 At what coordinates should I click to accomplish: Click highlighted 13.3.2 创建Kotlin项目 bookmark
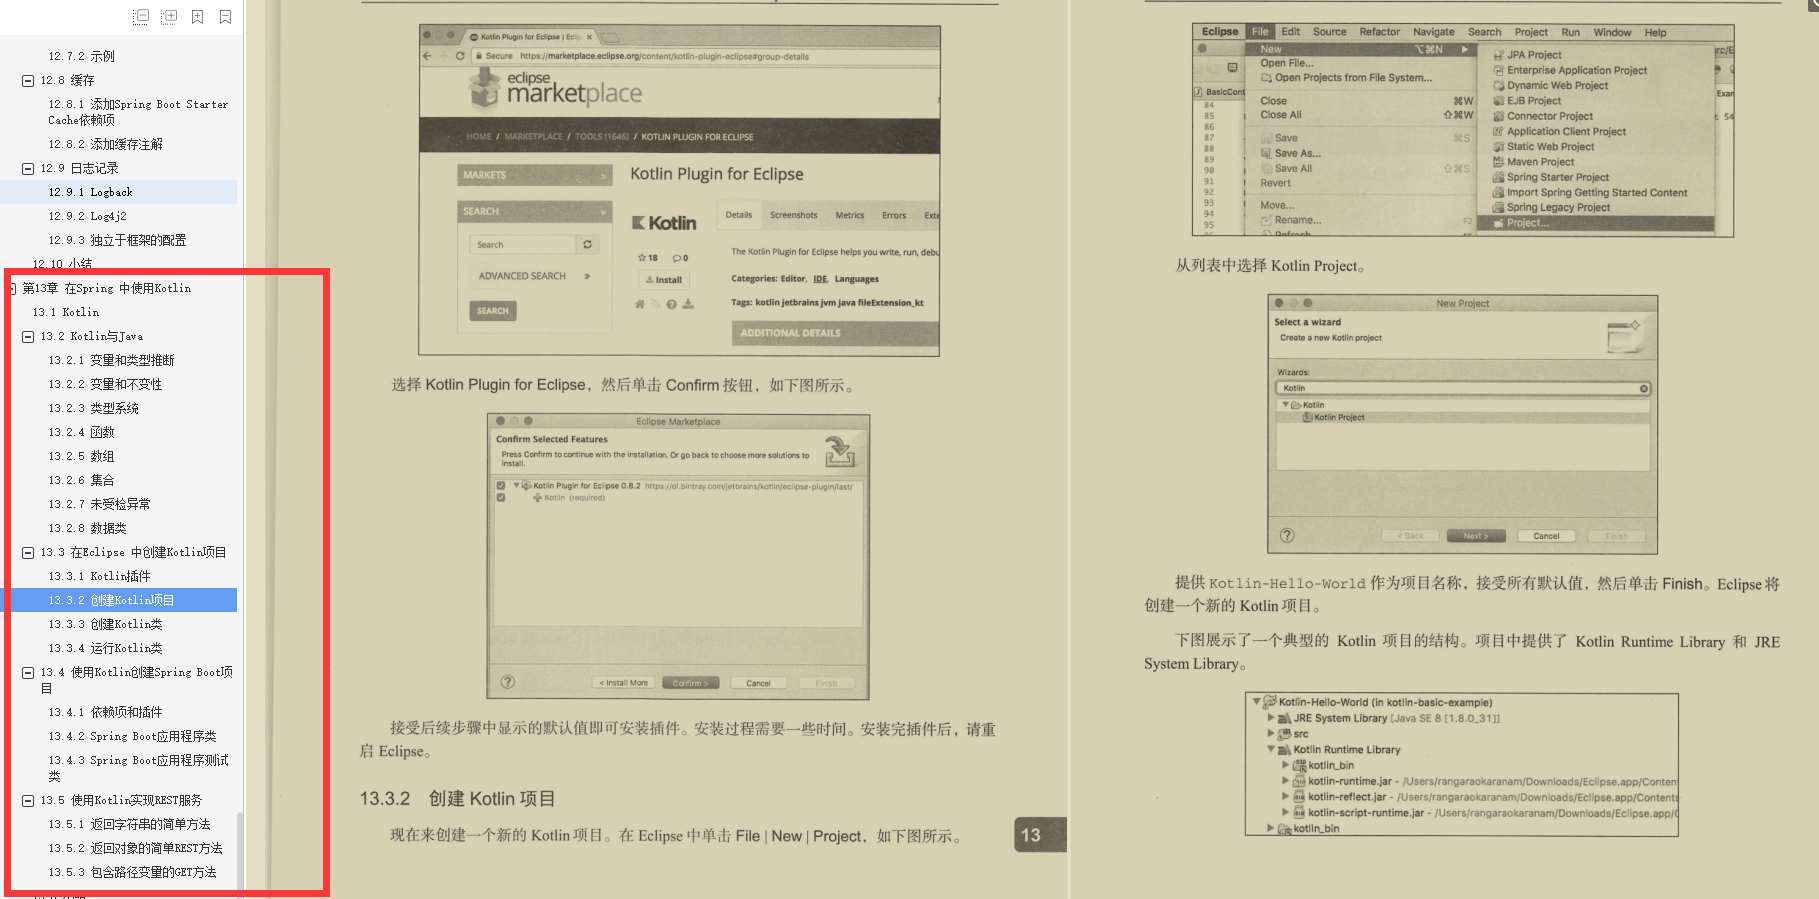[x=111, y=600]
